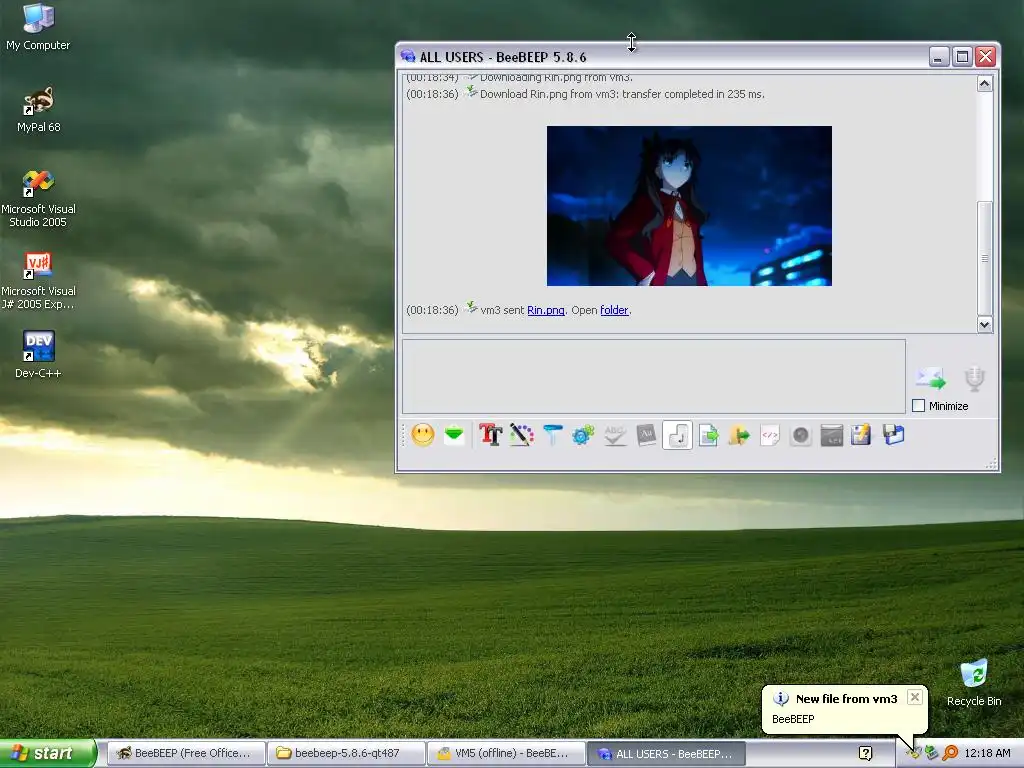Click the BeeBEEP yellow tray icon

pyautogui.click(x=913, y=754)
